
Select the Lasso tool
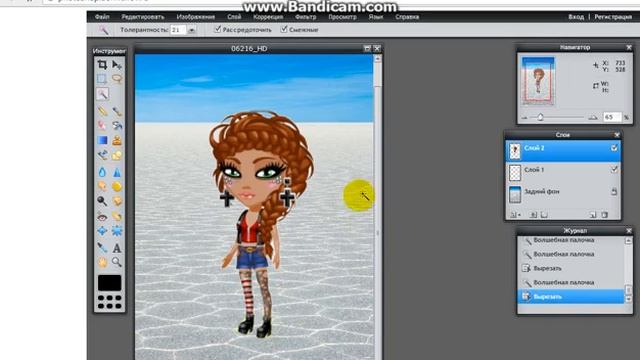click(x=117, y=78)
